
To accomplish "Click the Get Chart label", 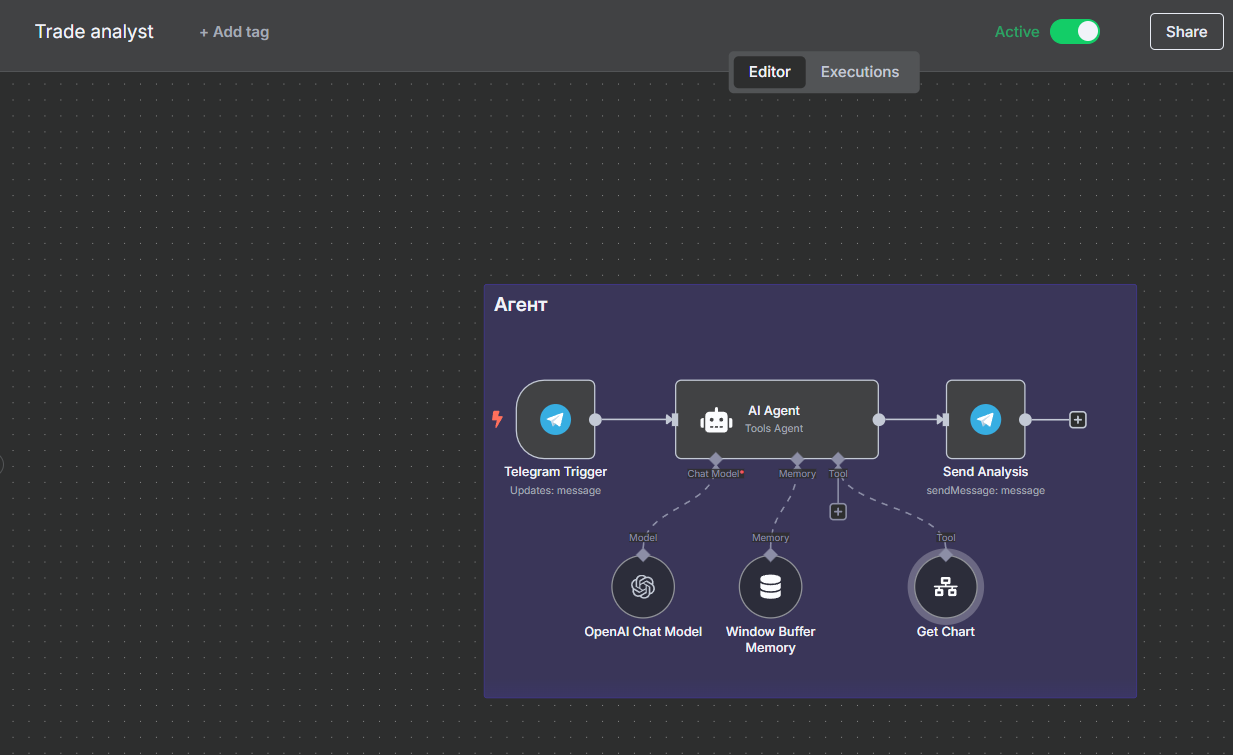I will tap(946, 632).
